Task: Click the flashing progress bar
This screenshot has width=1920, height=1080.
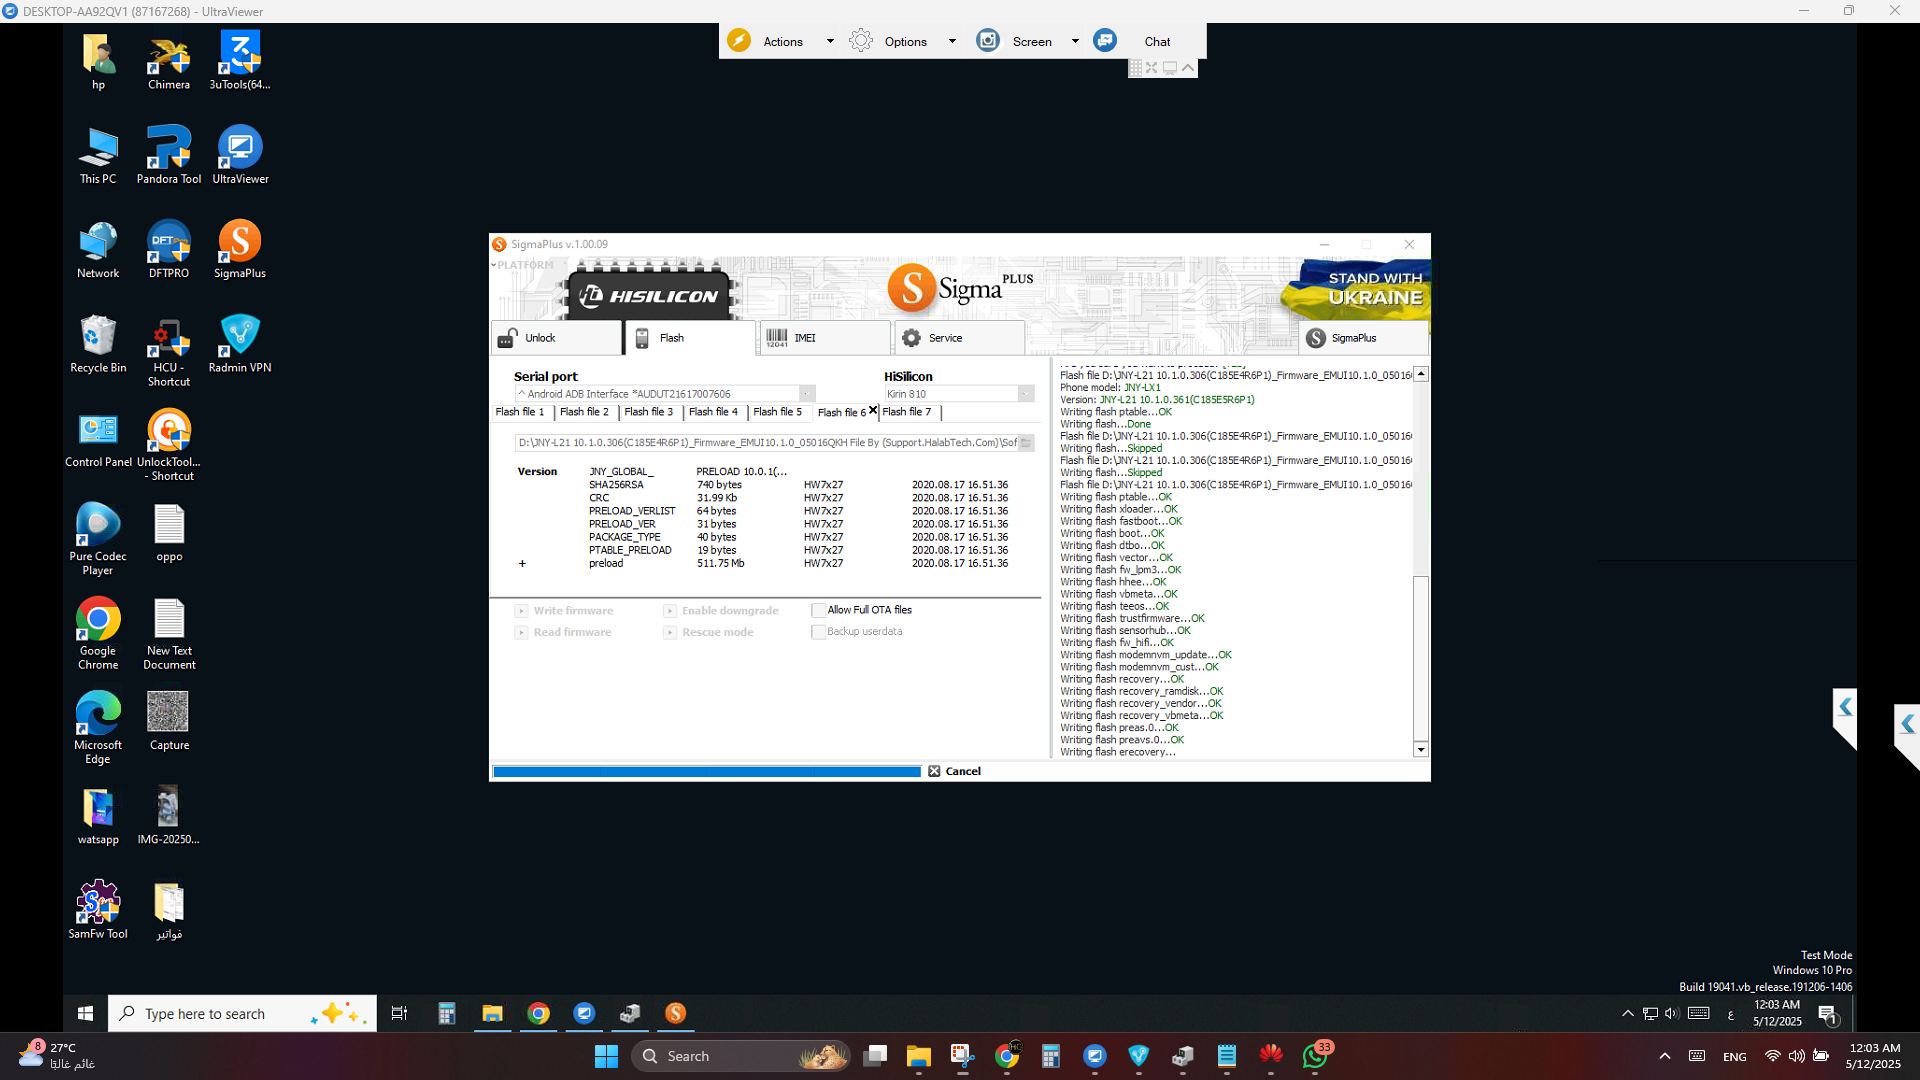Action: point(707,771)
